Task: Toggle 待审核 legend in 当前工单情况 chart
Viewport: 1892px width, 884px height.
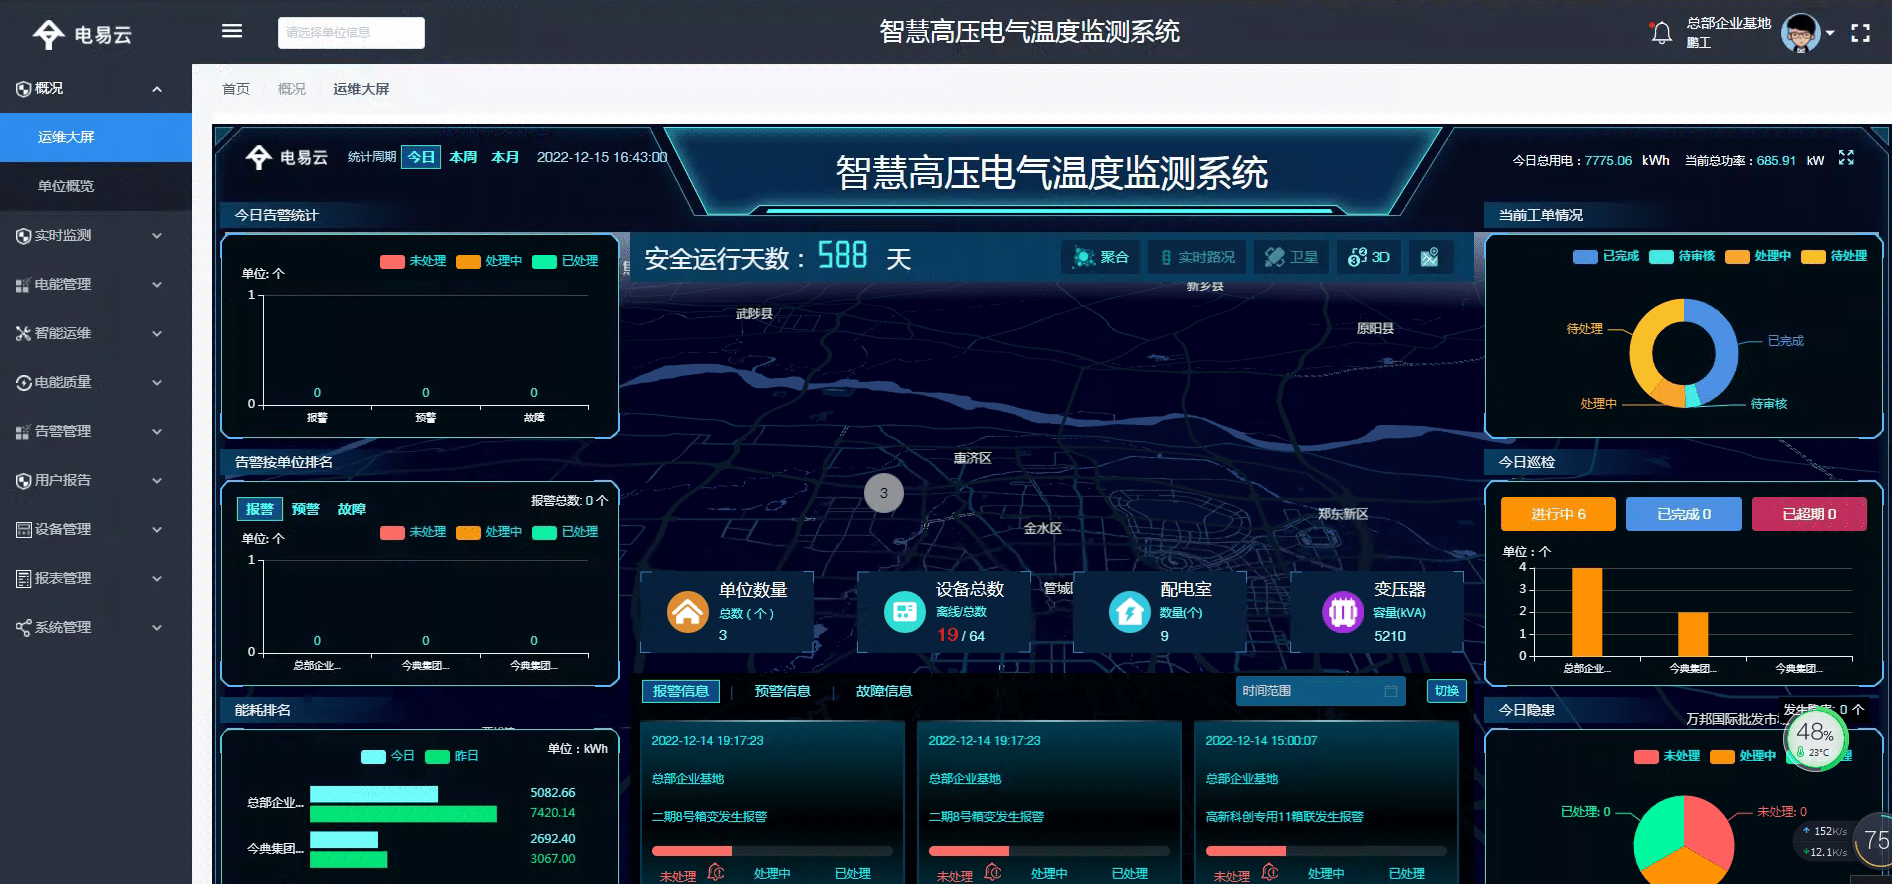Action: (x=1682, y=256)
